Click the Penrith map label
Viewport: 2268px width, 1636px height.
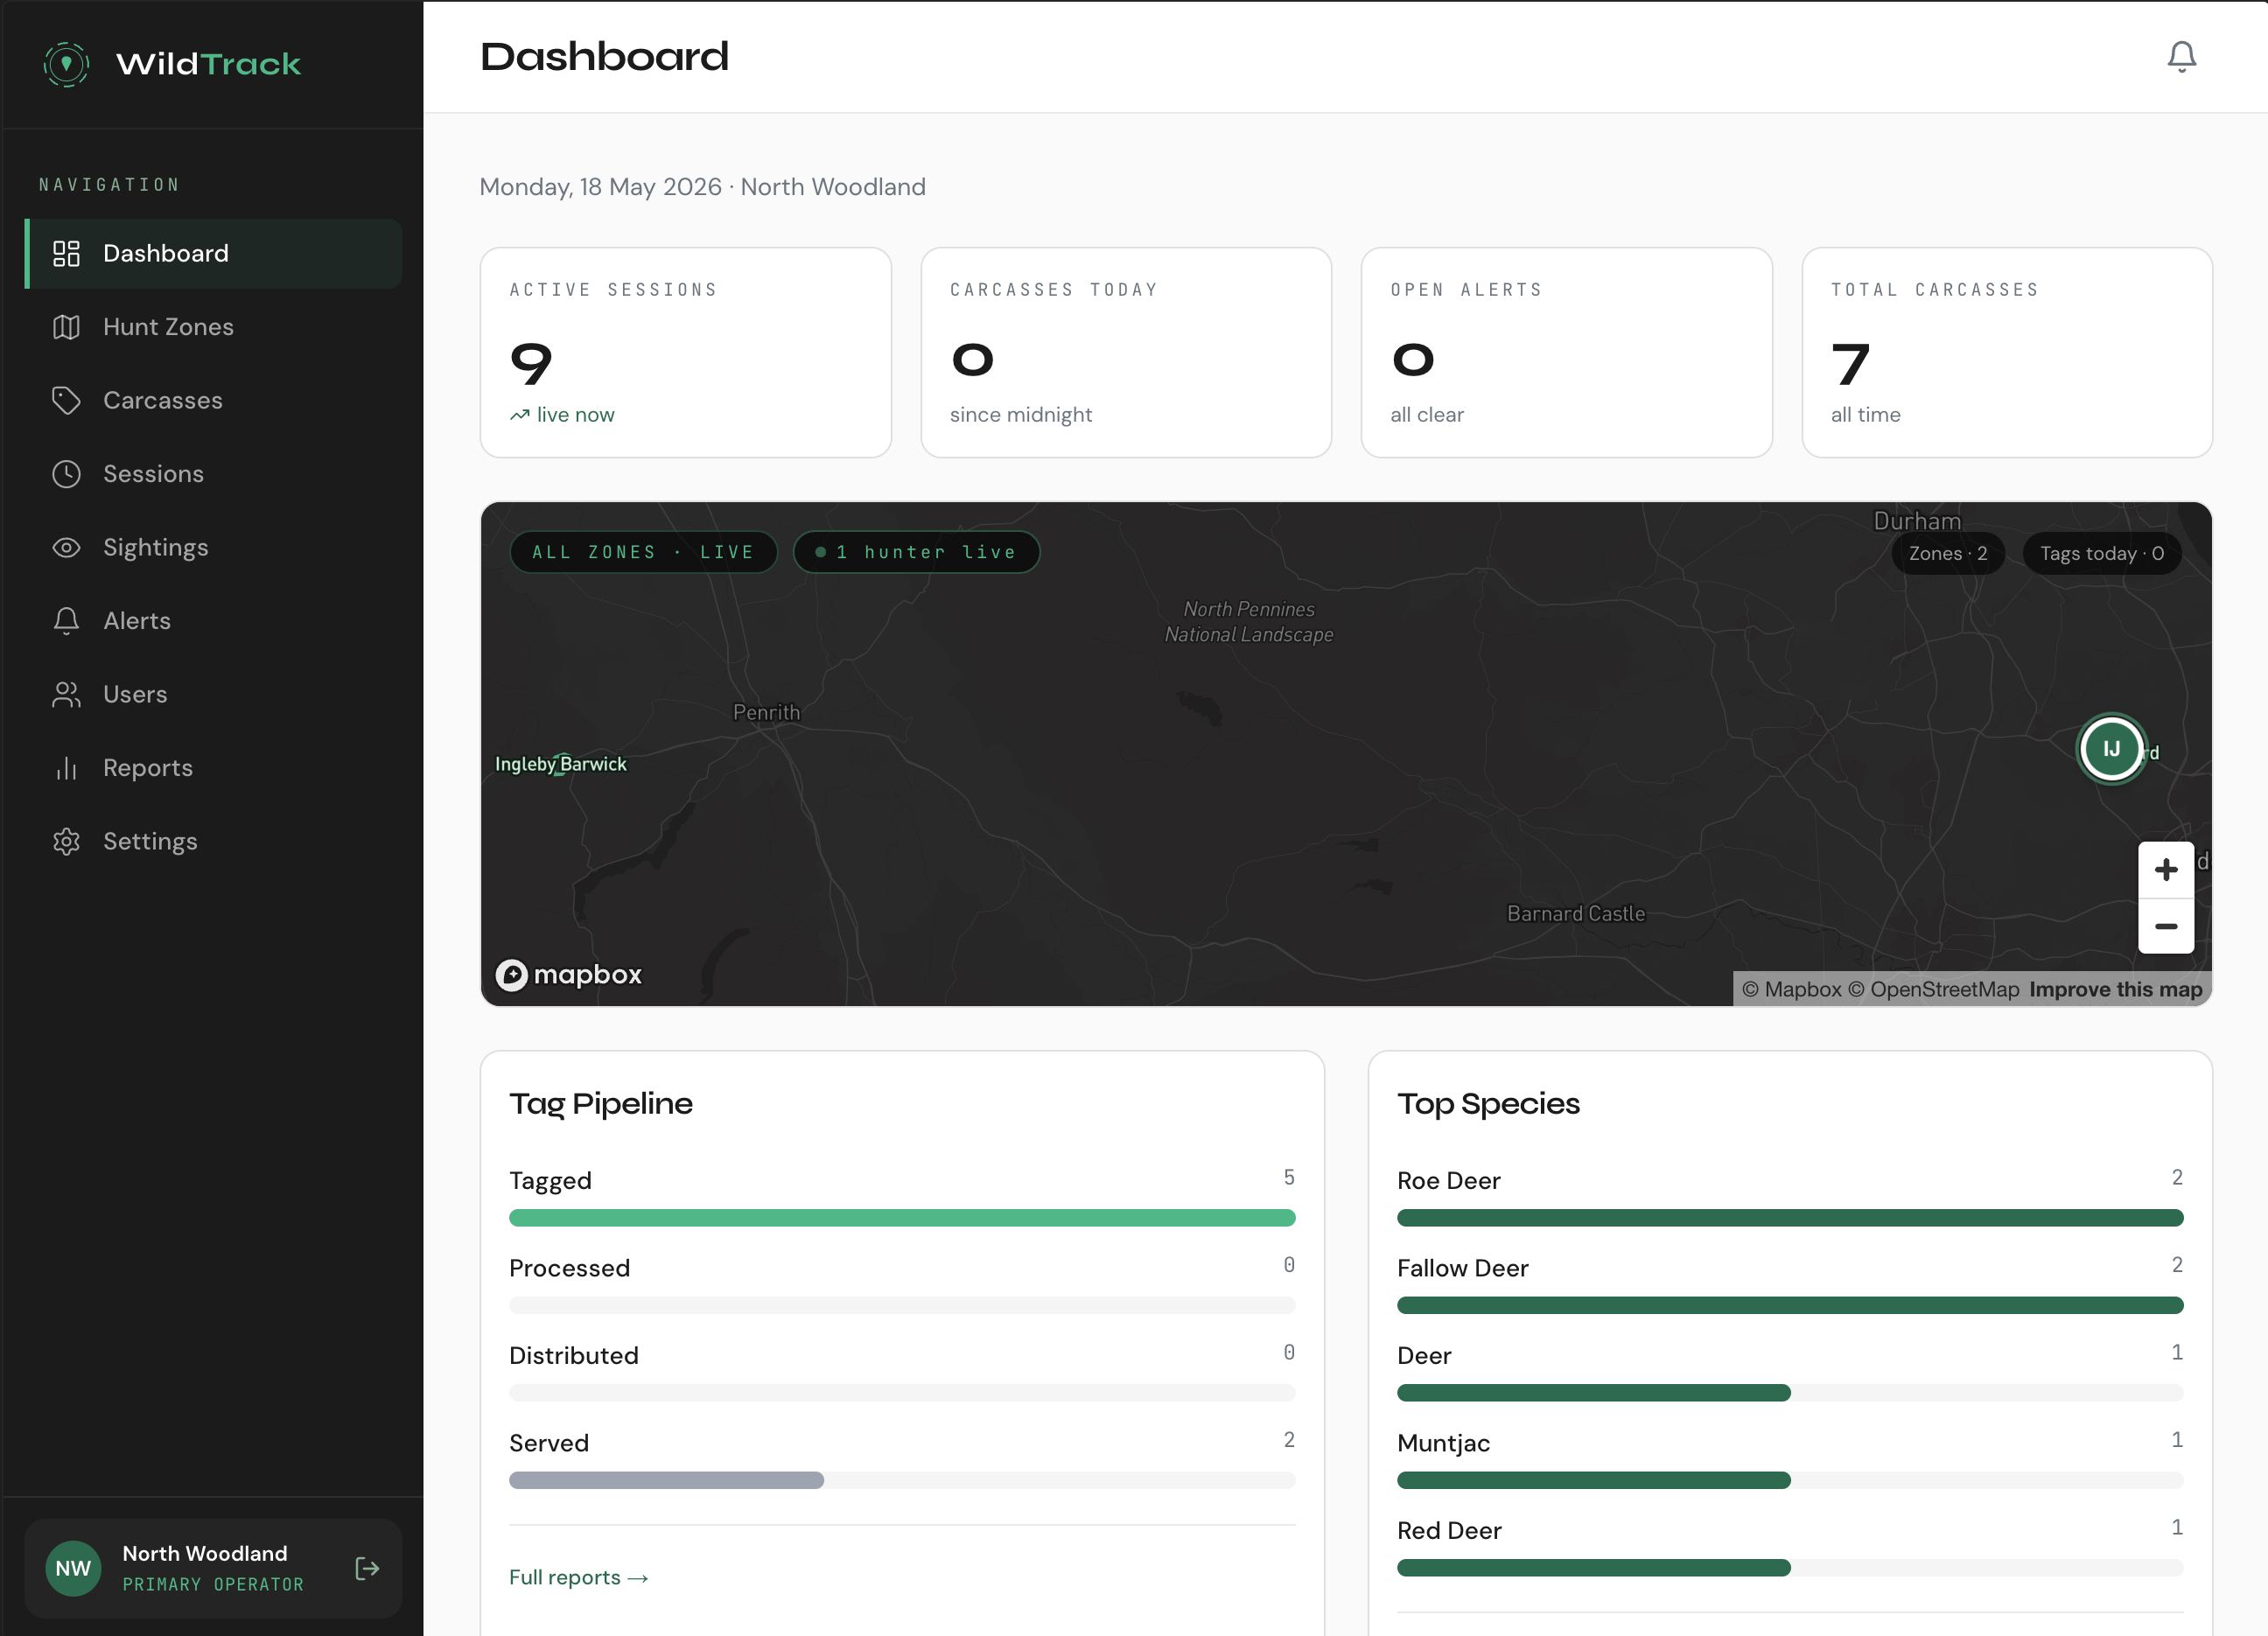pyautogui.click(x=766, y=712)
